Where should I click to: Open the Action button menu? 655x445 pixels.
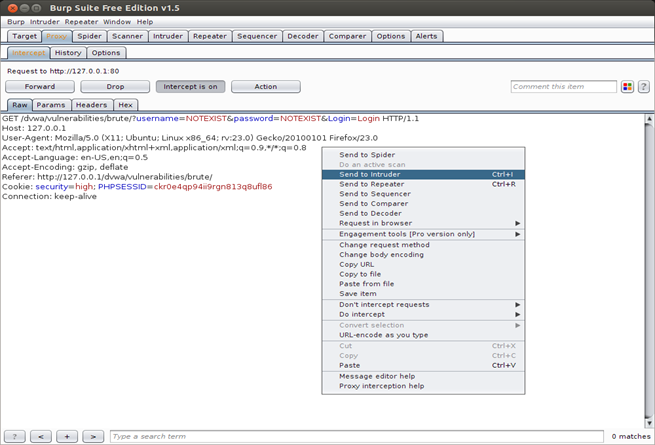265,87
